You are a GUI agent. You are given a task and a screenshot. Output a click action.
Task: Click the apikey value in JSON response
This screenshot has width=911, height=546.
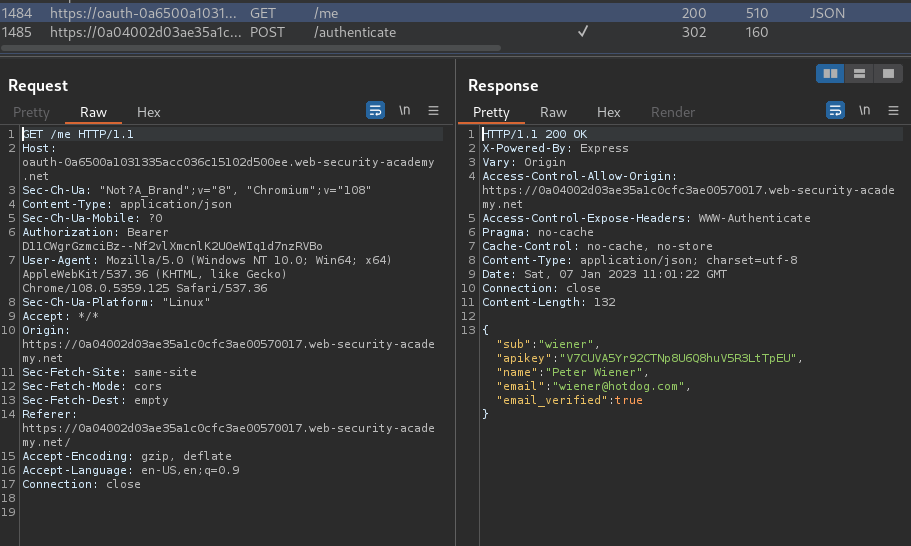pyautogui.click(x=676, y=358)
